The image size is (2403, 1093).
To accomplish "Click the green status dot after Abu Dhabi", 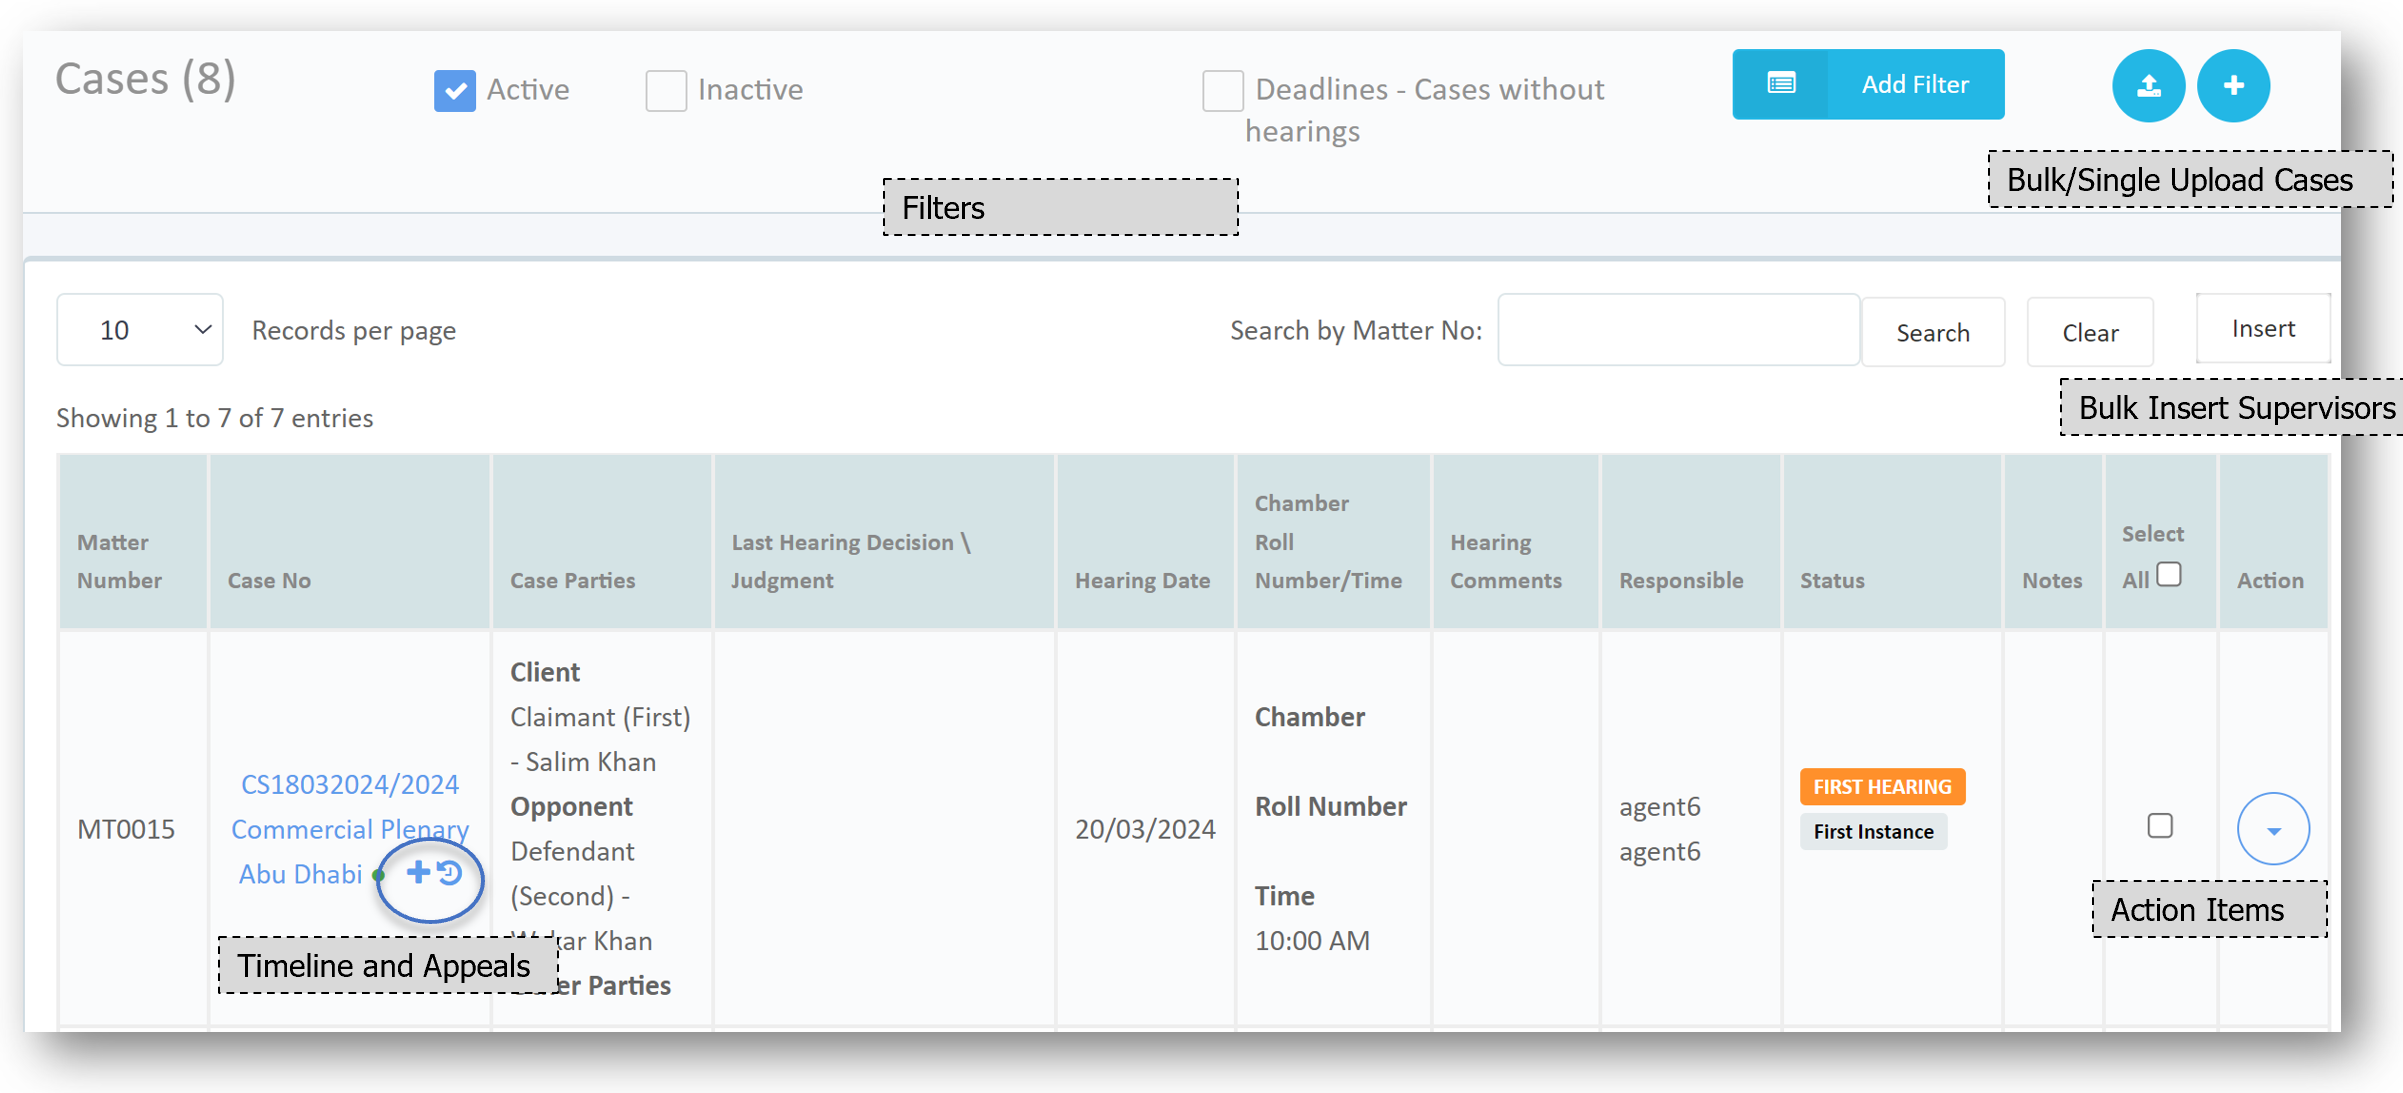I will coord(379,875).
